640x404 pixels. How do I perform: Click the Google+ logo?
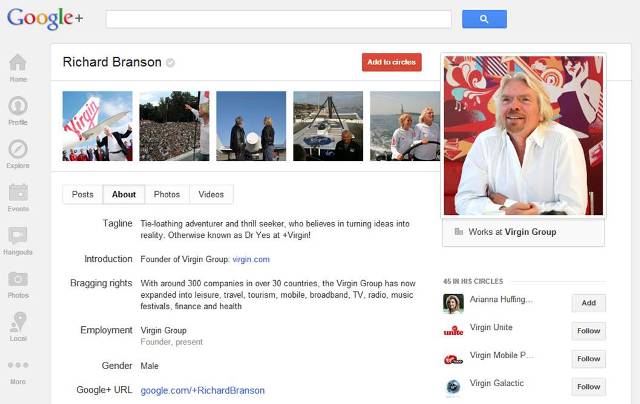click(x=45, y=19)
